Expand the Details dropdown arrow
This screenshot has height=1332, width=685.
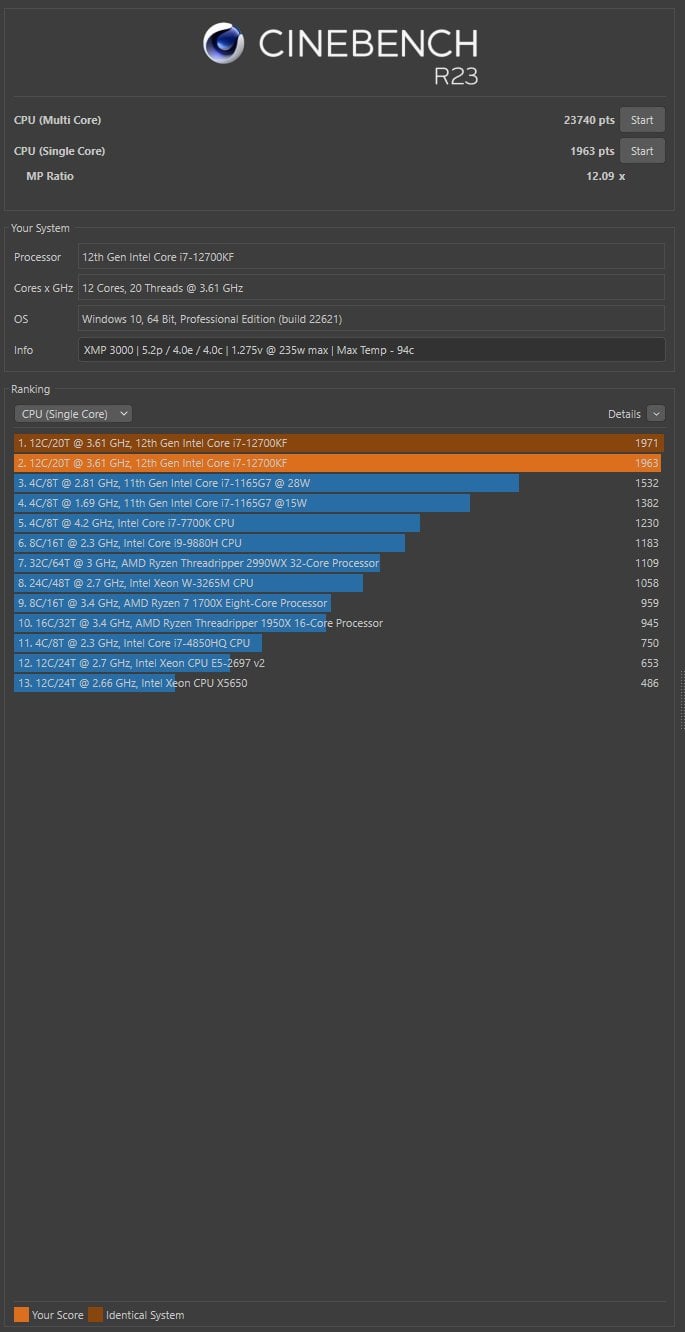(656, 413)
